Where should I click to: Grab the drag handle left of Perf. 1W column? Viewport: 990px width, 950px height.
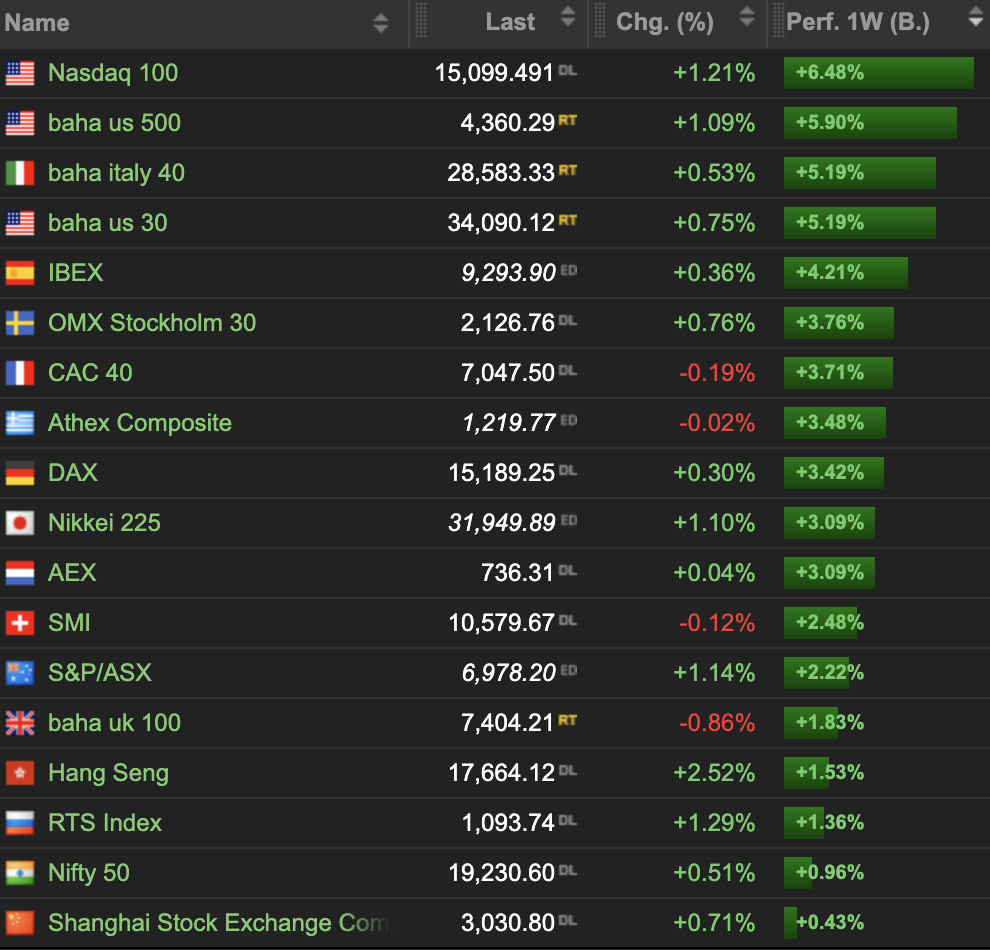pyautogui.click(x=778, y=20)
